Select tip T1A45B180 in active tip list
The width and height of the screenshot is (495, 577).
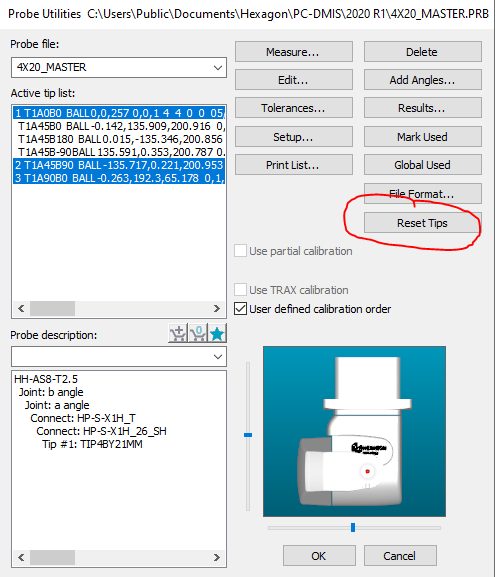pos(119,139)
